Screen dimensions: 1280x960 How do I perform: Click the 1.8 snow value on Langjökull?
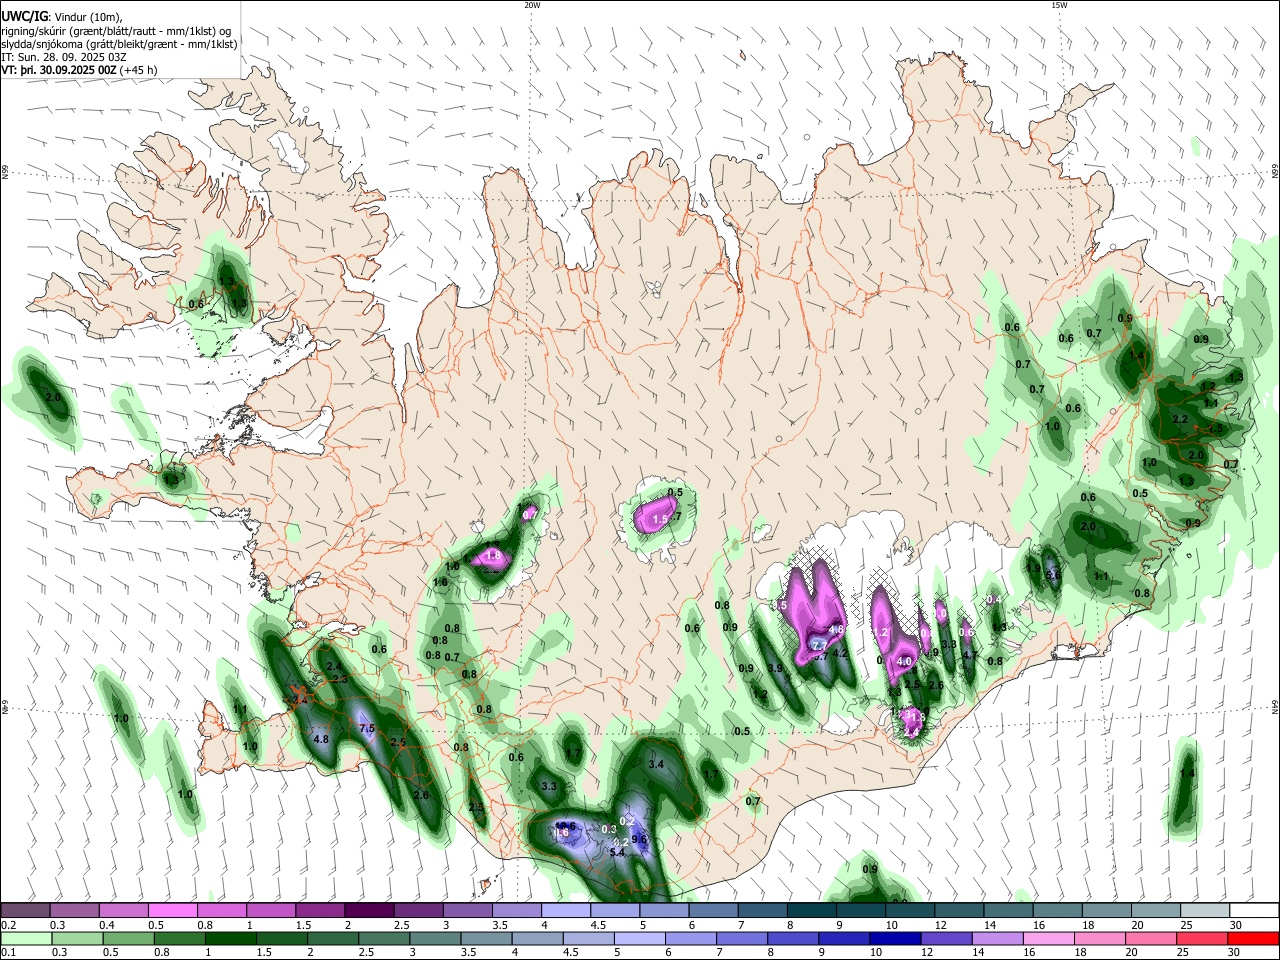(492, 556)
